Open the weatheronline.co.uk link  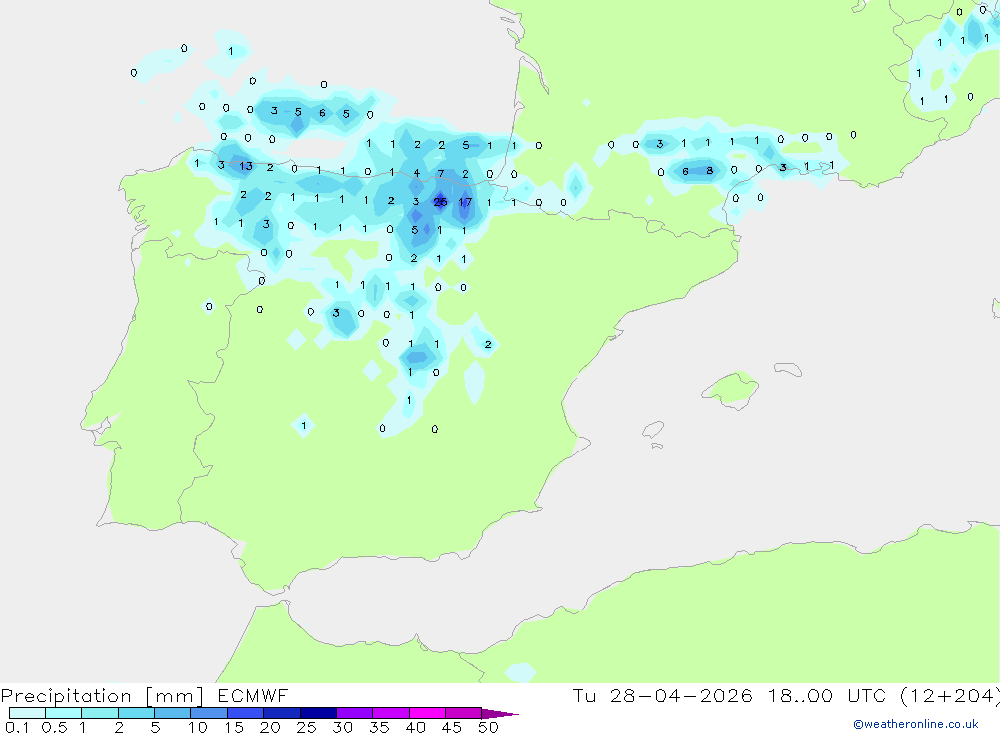coord(916,724)
